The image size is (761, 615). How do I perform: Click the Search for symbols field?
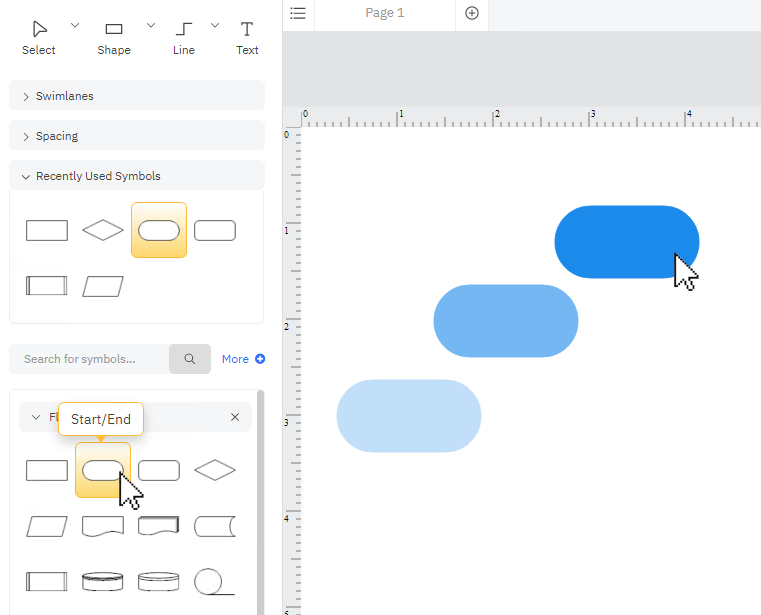pyautogui.click(x=90, y=359)
